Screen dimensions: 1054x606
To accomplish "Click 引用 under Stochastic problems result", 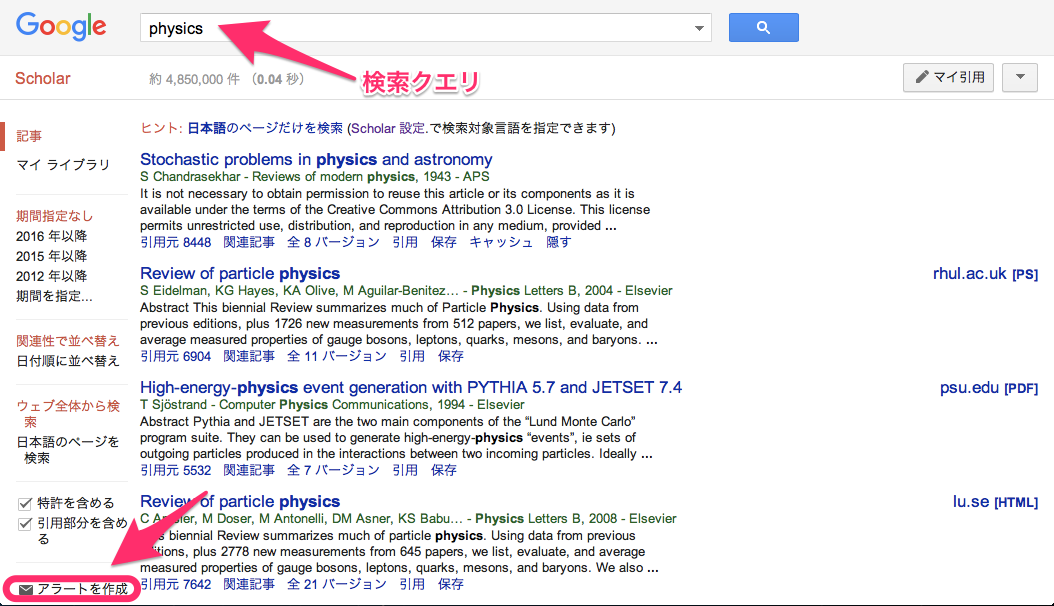I will pos(405,243).
